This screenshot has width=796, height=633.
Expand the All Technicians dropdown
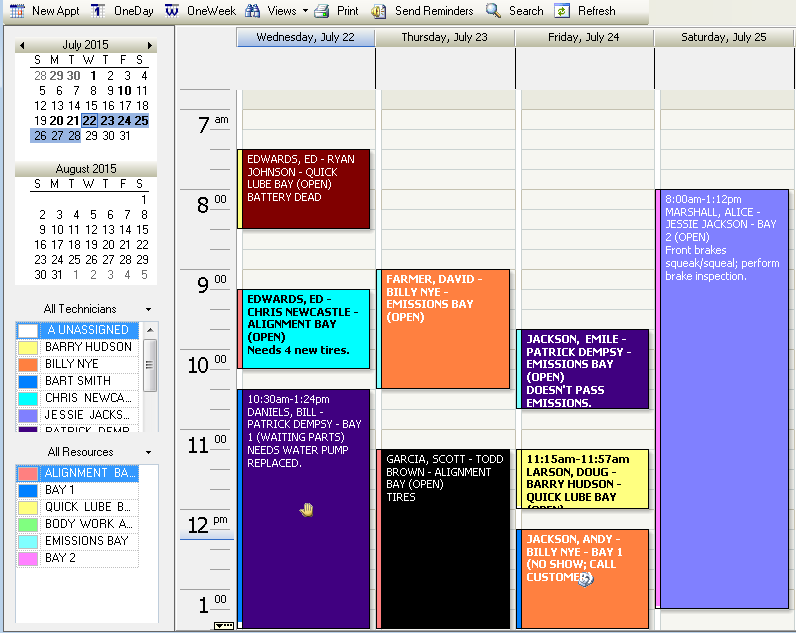pyautogui.click(x=148, y=310)
